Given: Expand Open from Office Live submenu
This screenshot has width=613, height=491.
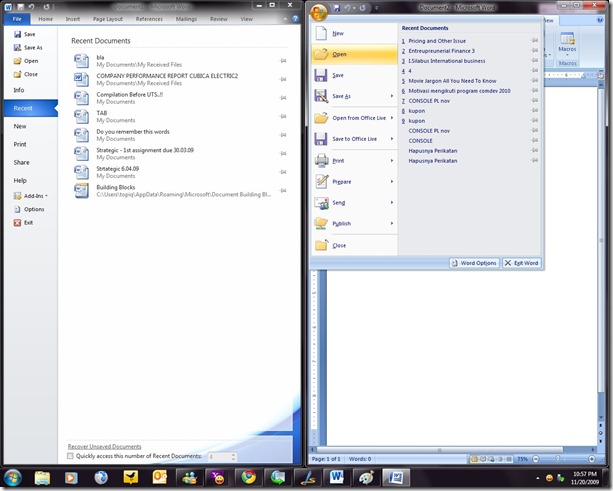Looking at the screenshot, I should tap(392, 118).
